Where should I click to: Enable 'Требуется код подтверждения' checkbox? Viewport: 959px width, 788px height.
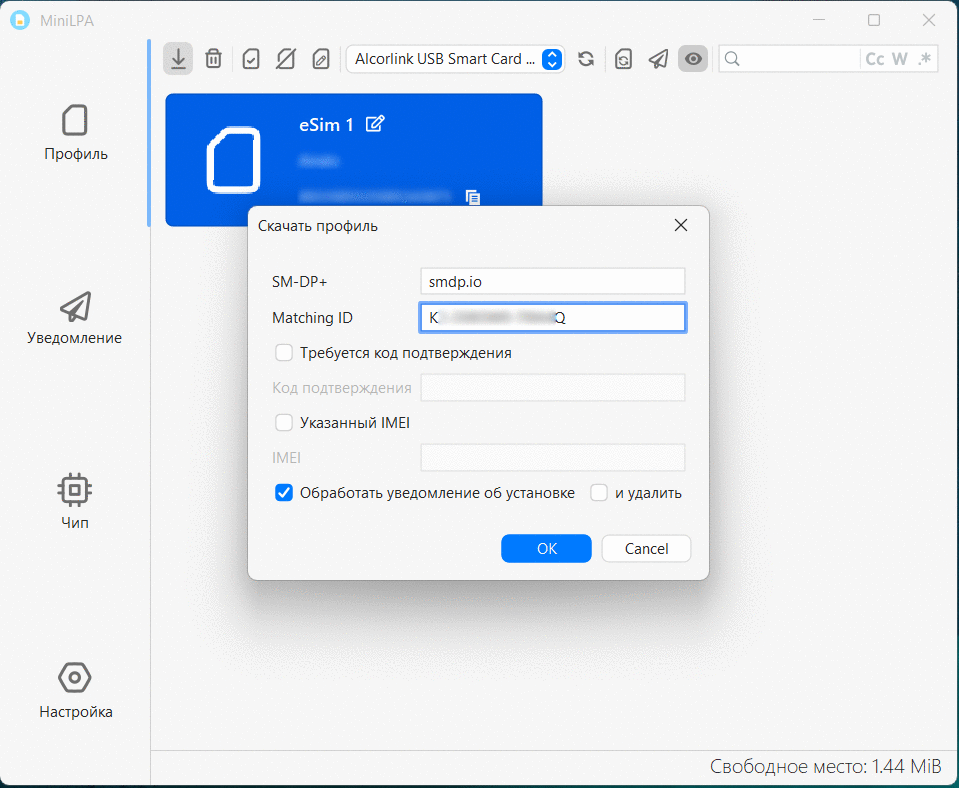click(x=284, y=353)
